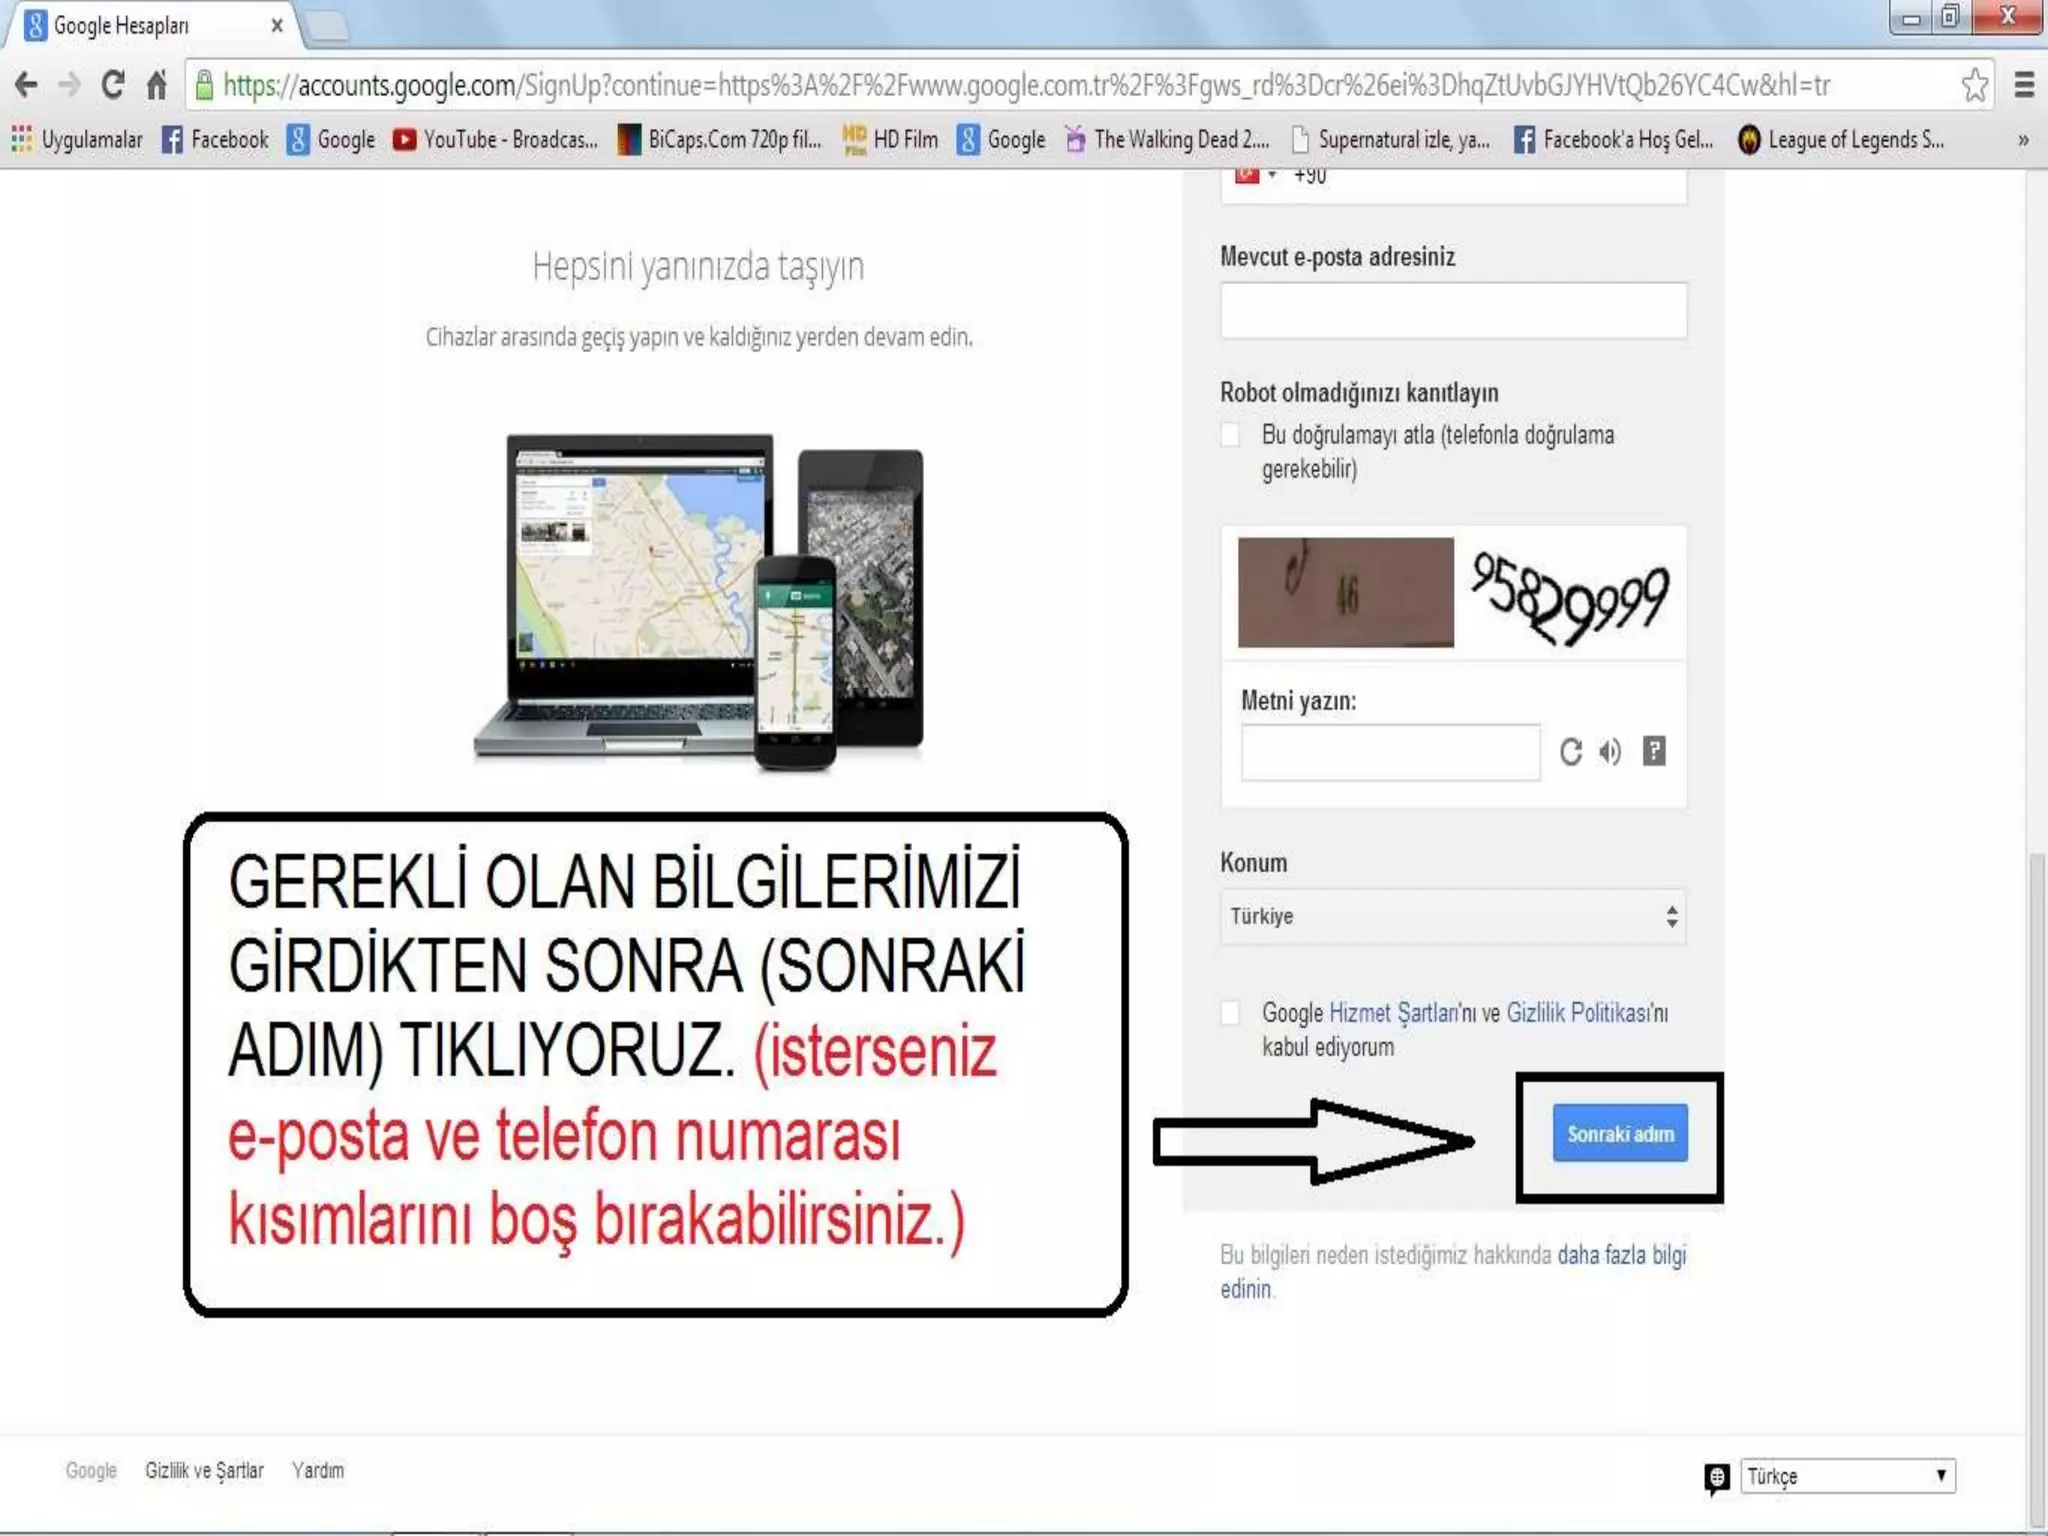The image size is (2048, 1536).
Task: Click the language speech bubble icon
Action: (x=1717, y=1477)
